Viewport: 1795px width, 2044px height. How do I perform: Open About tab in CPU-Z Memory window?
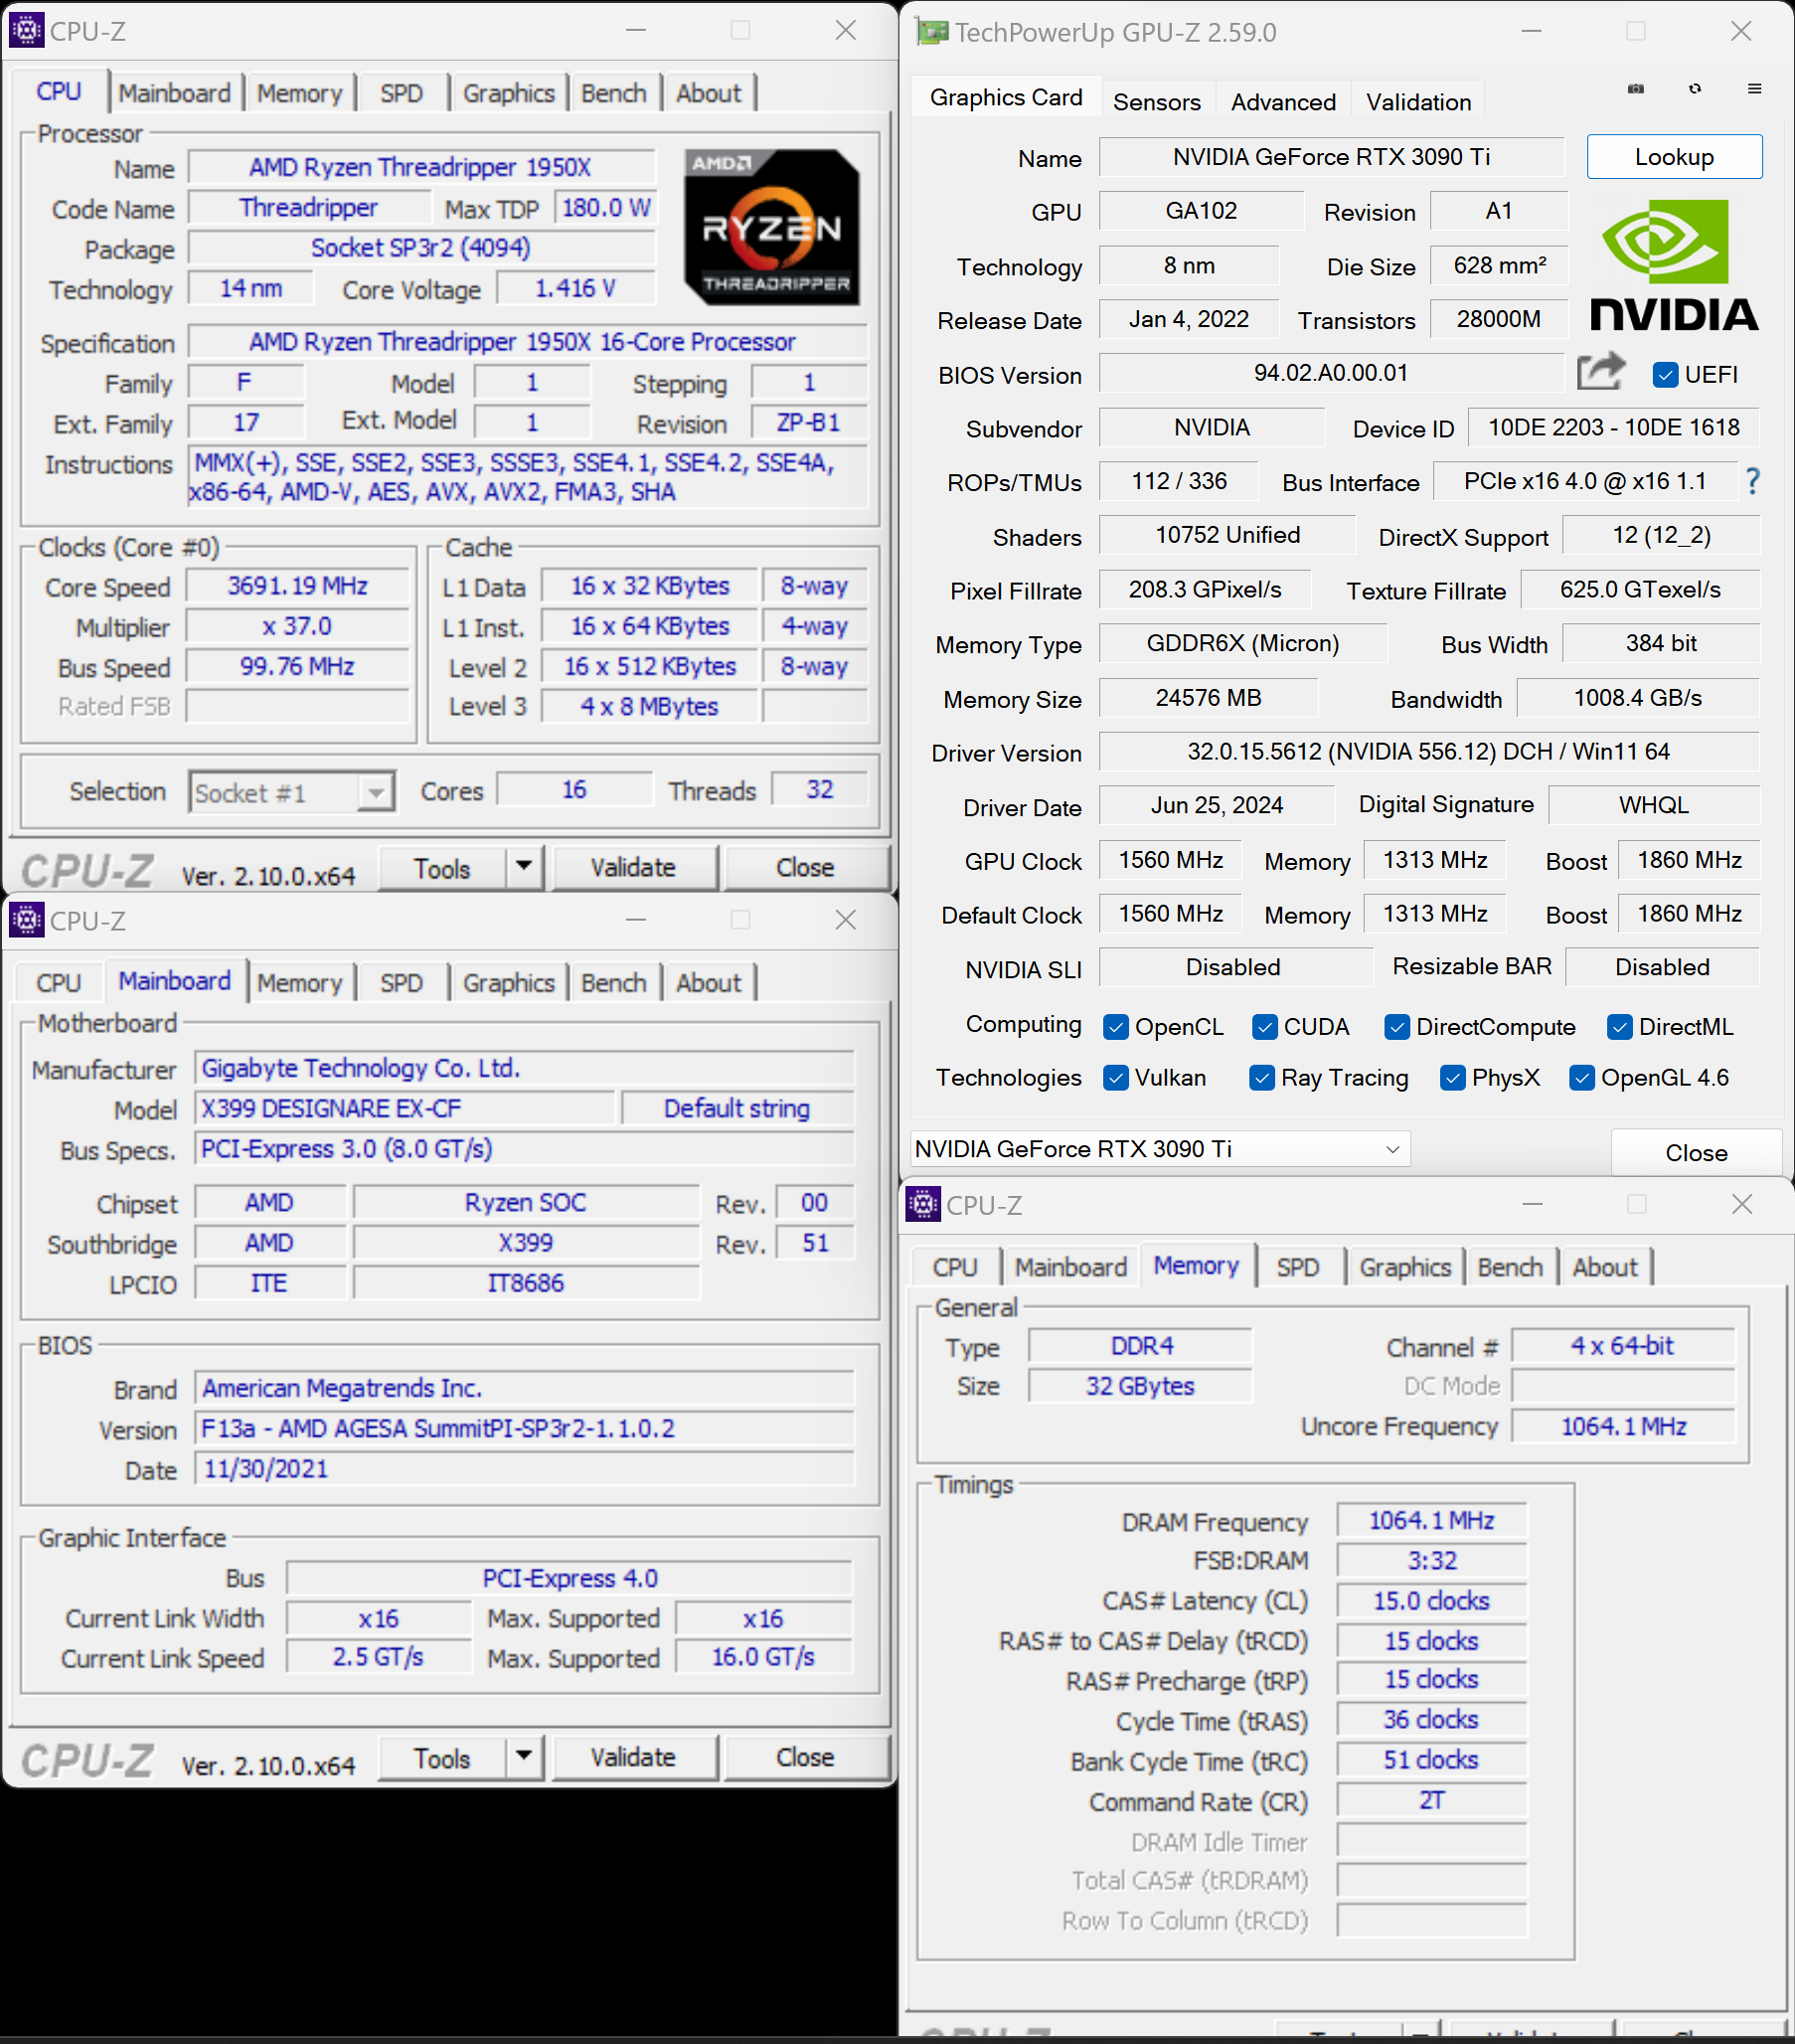[x=1605, y=1267]
